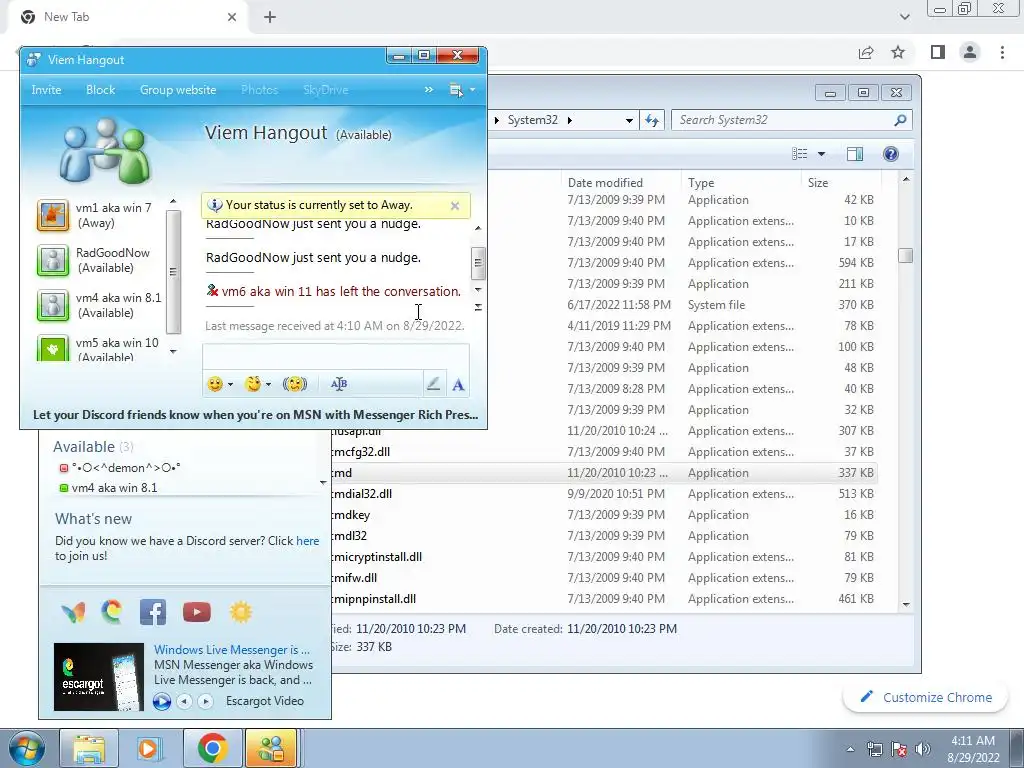Open the Windows Start menu
This screenshot has height=768, width=1024.
[x=27, y=749]
